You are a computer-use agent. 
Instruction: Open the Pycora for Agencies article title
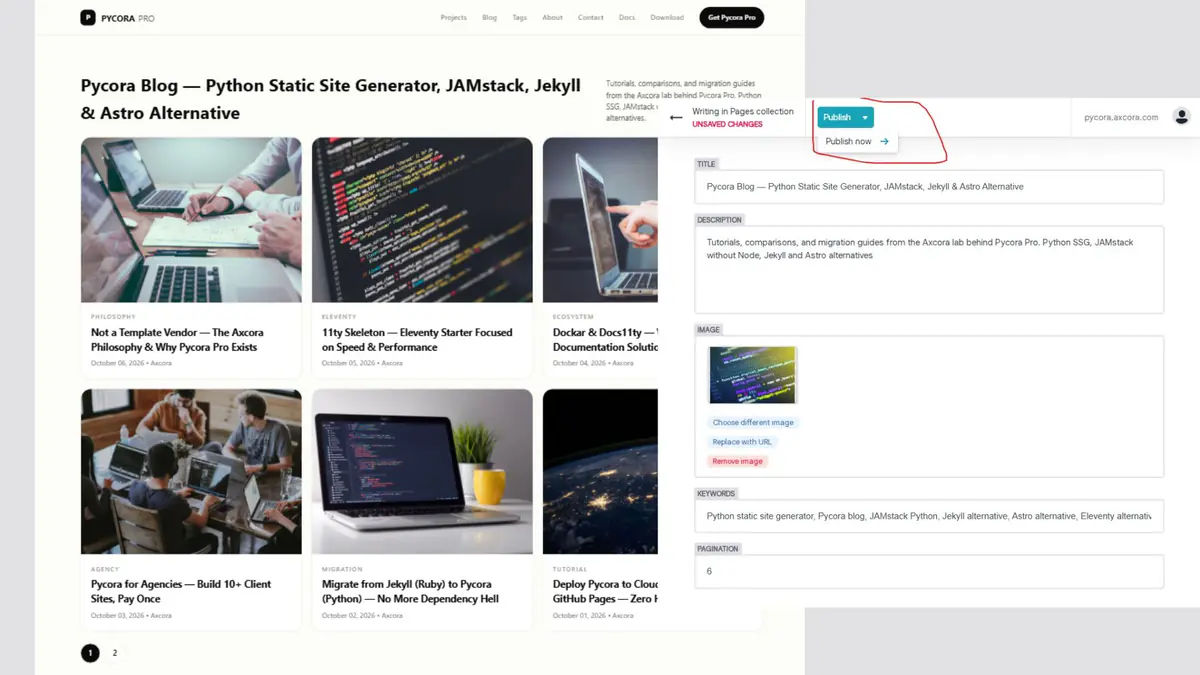[x=181, y=591]
